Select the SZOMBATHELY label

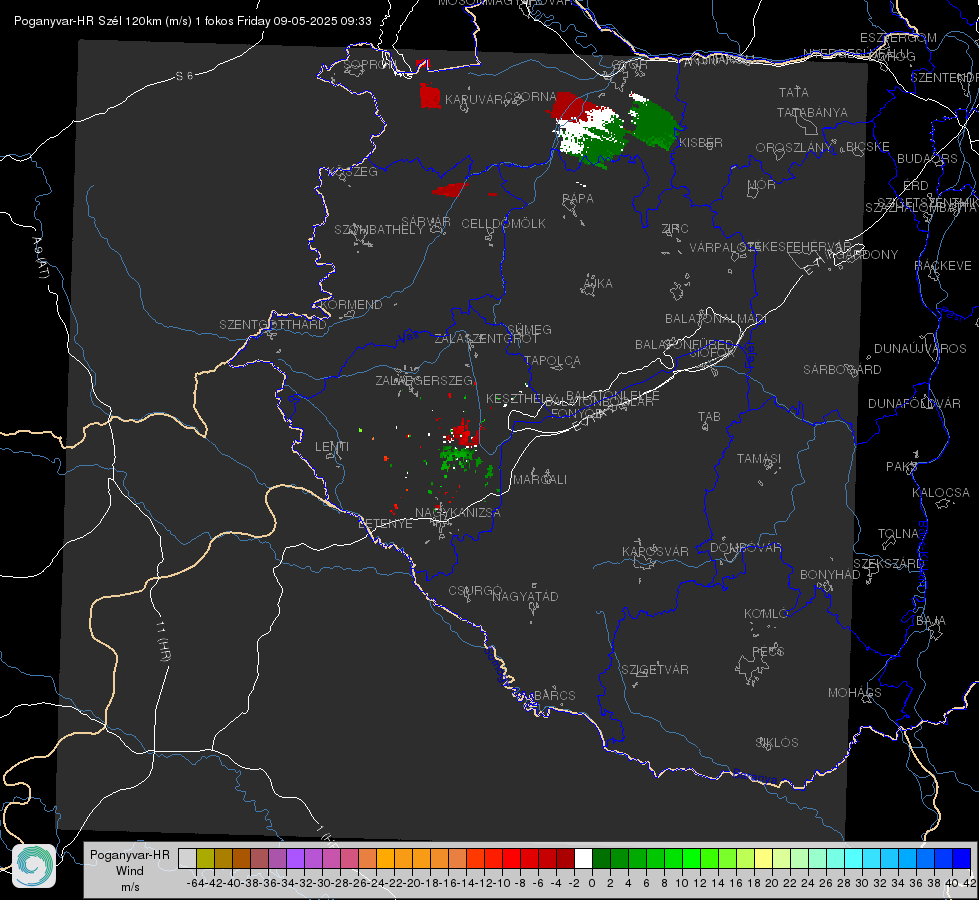point(379,229)
